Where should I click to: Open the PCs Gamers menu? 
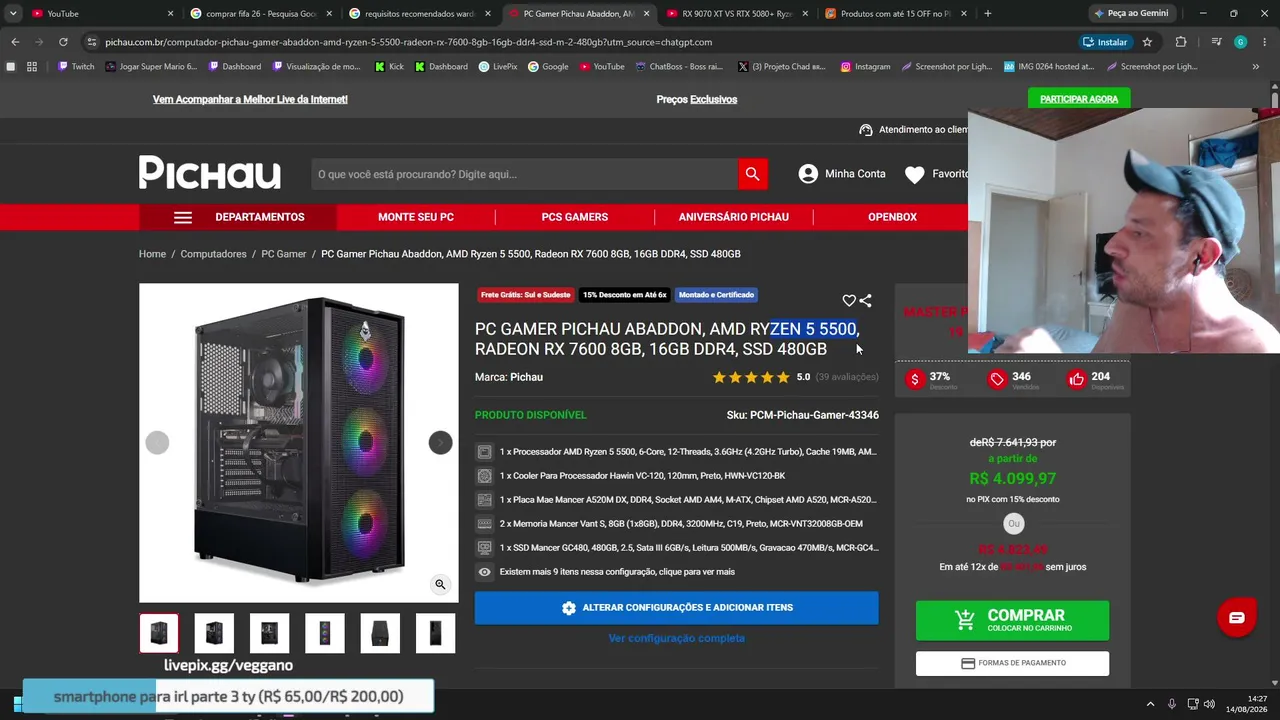pyautogui.click(x=575, y=217)
